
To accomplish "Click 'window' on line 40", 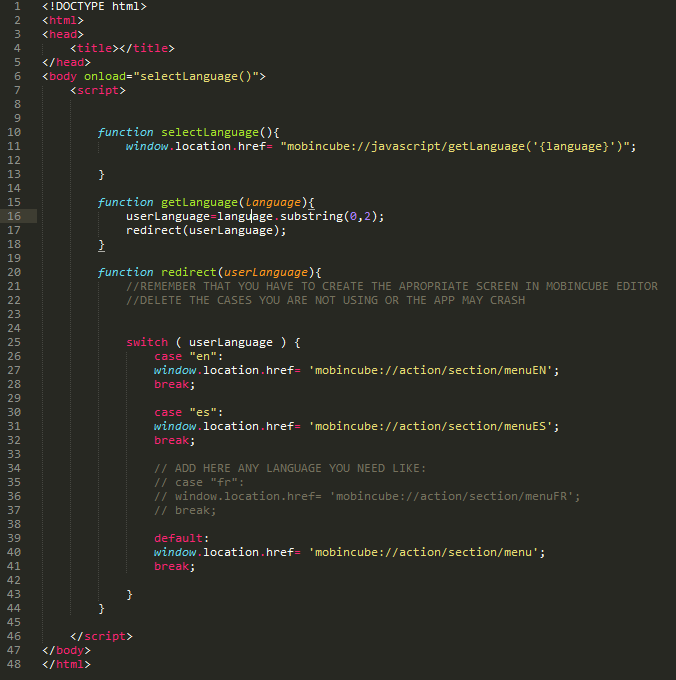I will coord(175,552).
